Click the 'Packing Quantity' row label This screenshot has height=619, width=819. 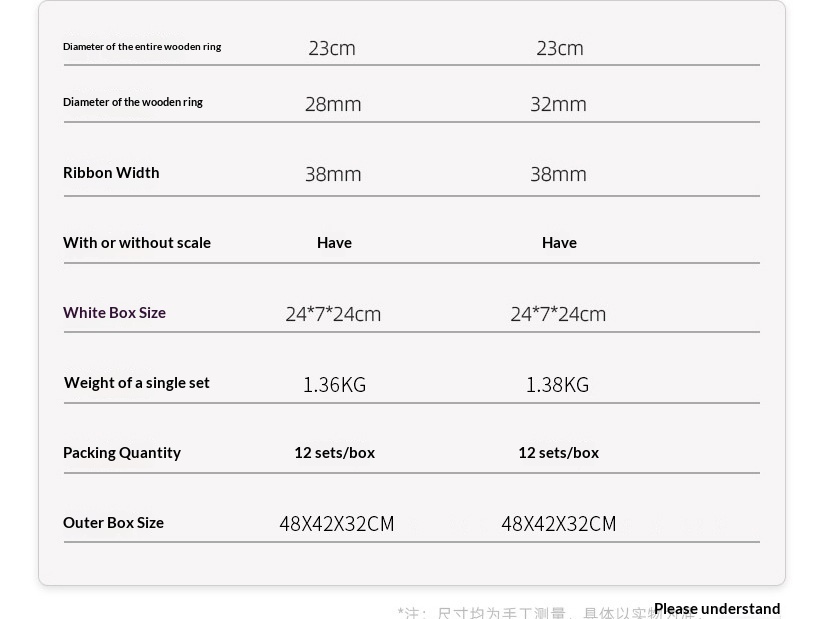122,453
